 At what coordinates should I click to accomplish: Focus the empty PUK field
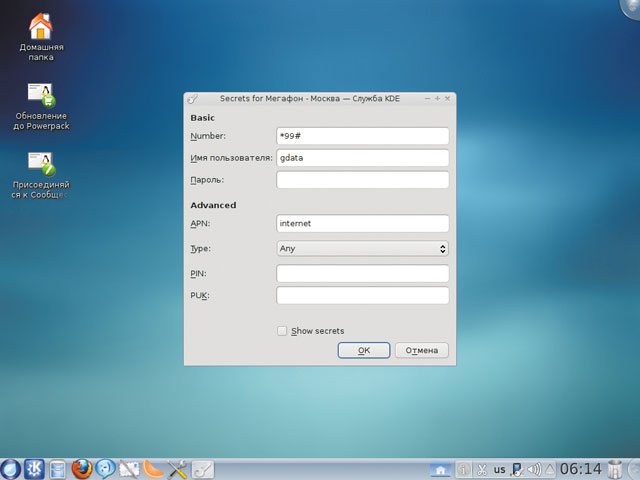pyautogui.click(x=362, y=296)
